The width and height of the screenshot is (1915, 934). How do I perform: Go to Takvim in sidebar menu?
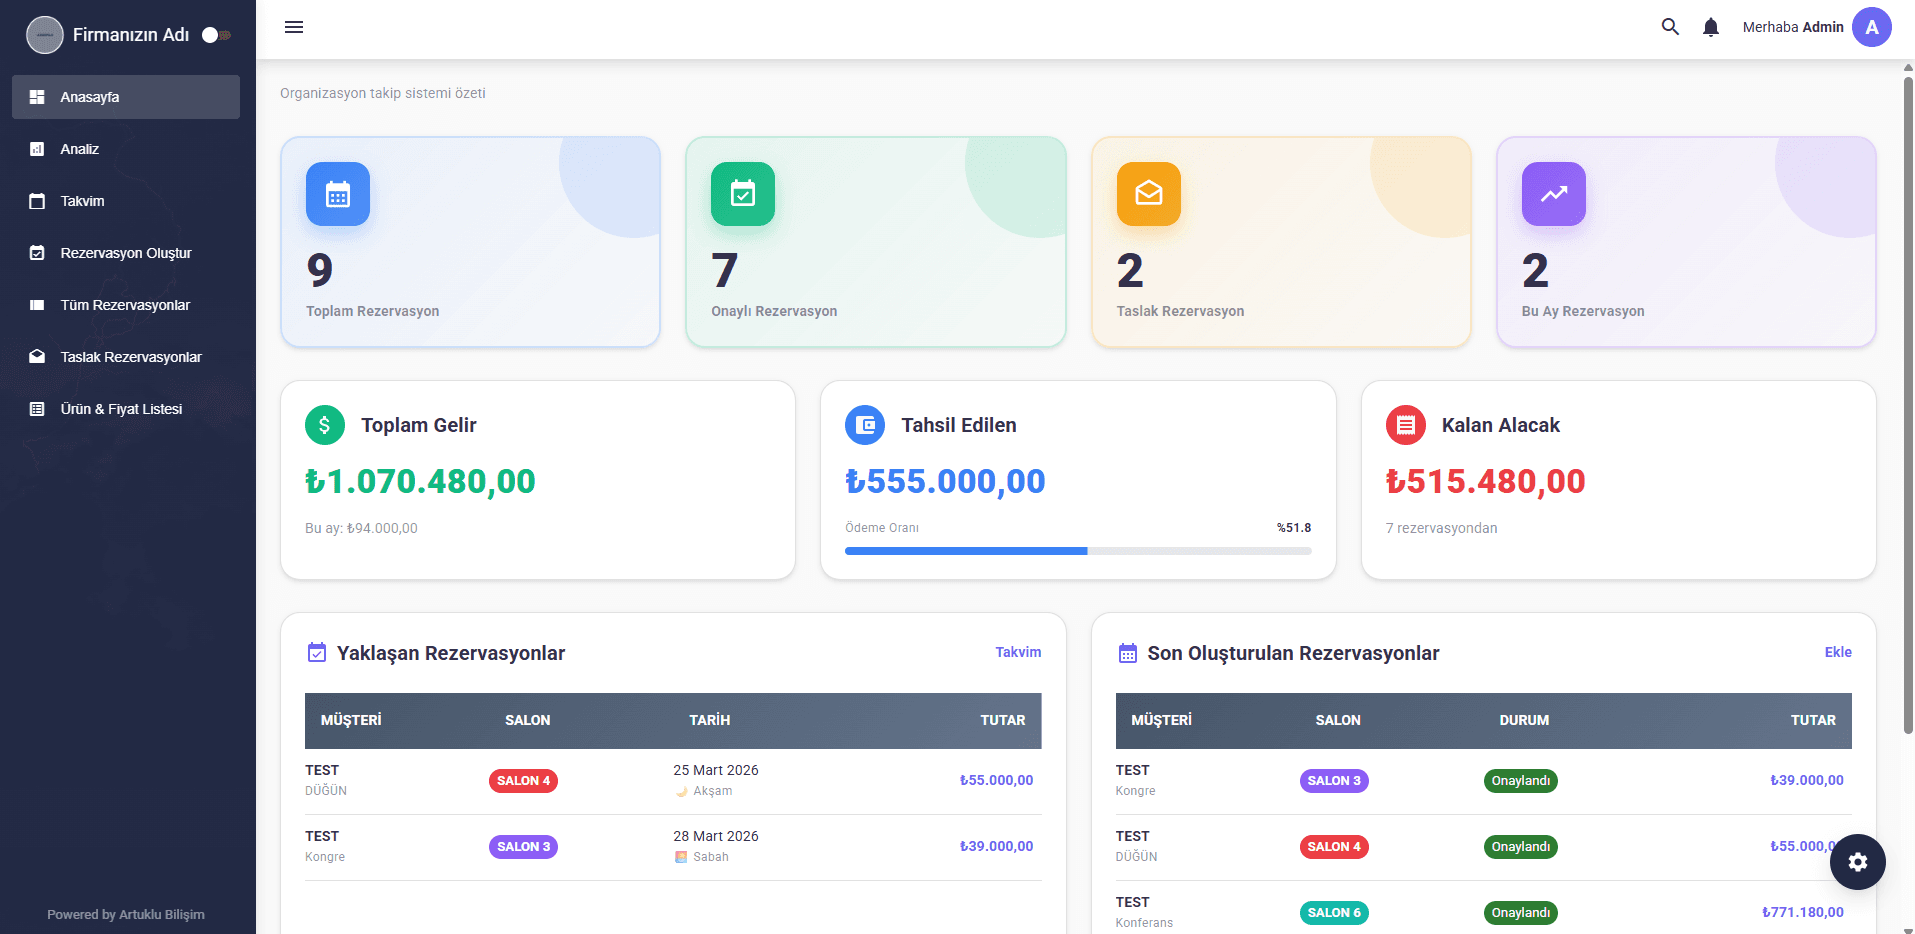pyautogui.click(x=82, y=201)
